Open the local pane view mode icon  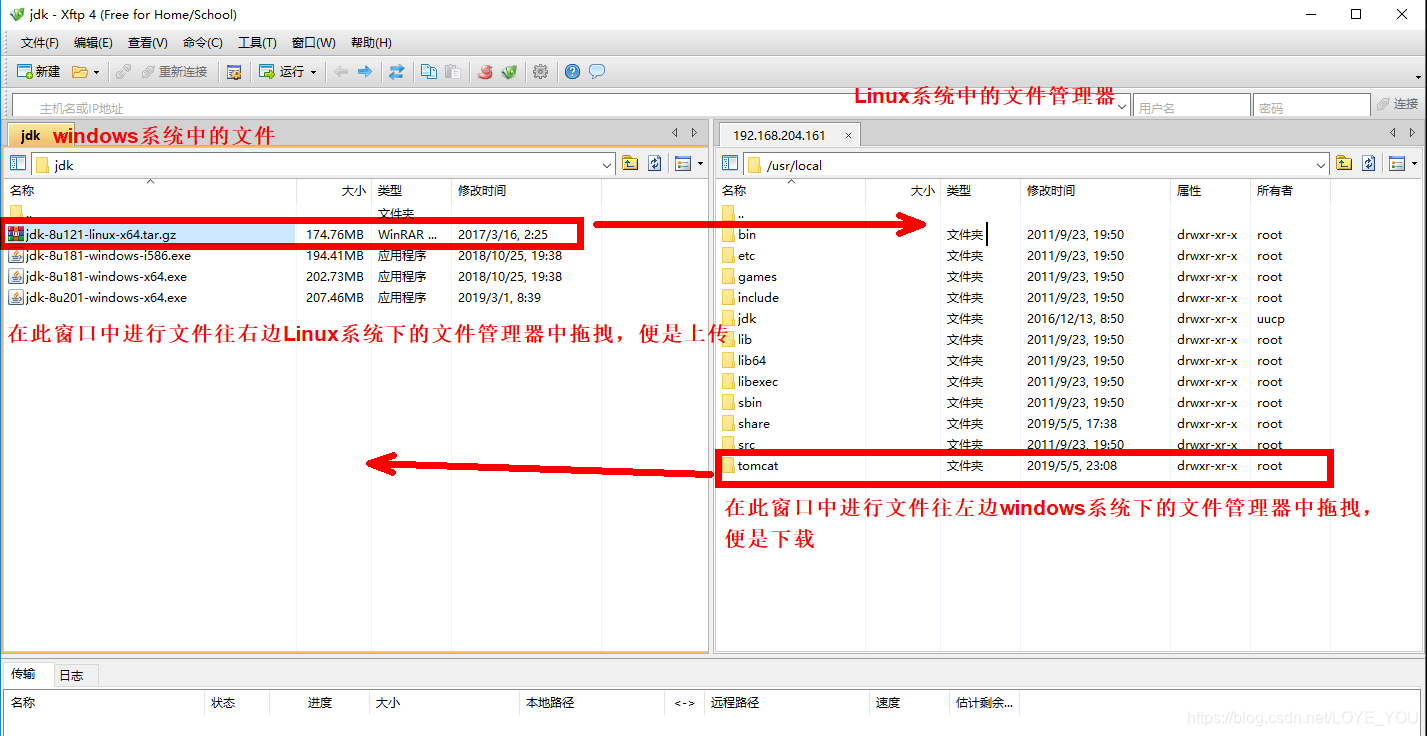point(683,164)
